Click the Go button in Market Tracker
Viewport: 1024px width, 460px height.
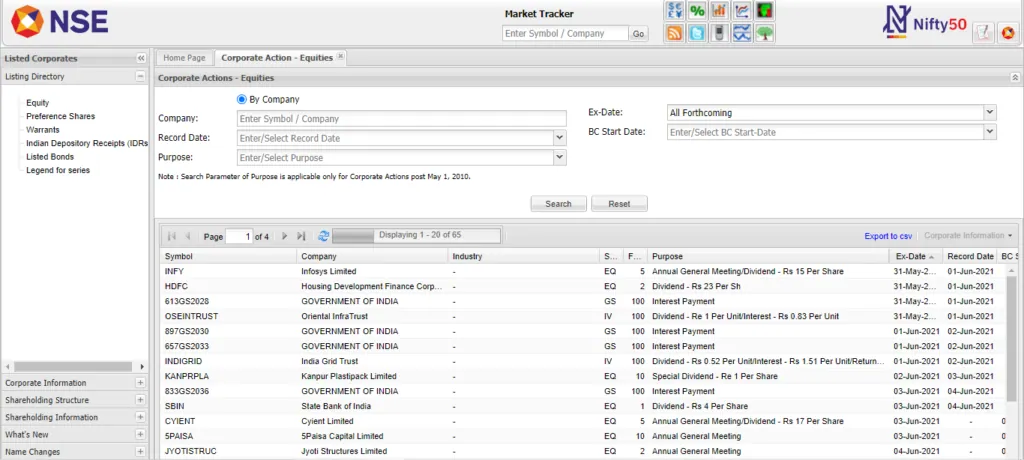(638, 33)
